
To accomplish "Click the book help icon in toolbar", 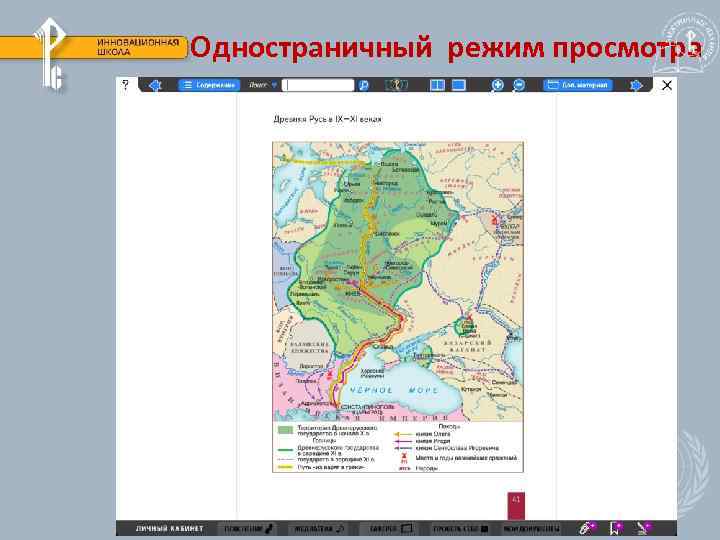I will 396,84.
